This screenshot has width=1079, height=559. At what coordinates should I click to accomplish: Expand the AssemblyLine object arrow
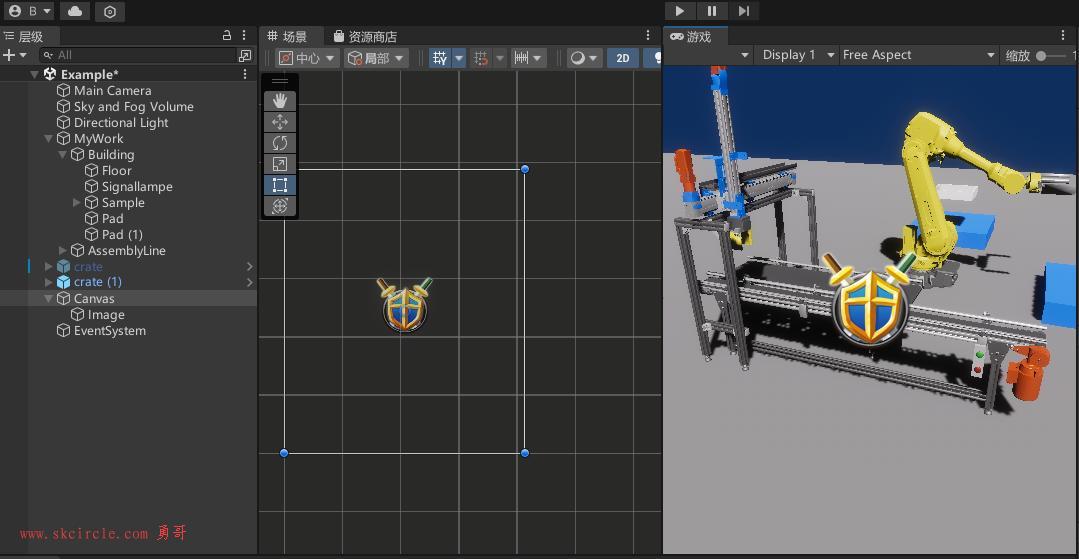63,251
